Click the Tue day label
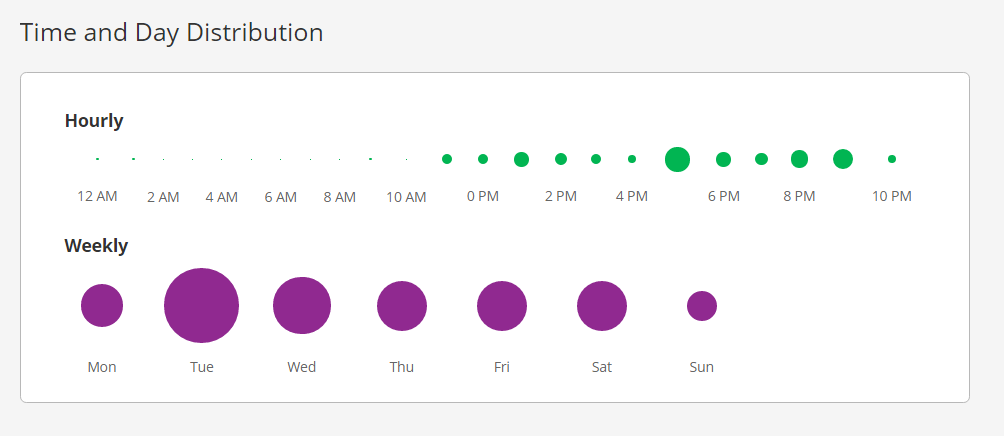1004x436 pixels. tap(202, 367)
